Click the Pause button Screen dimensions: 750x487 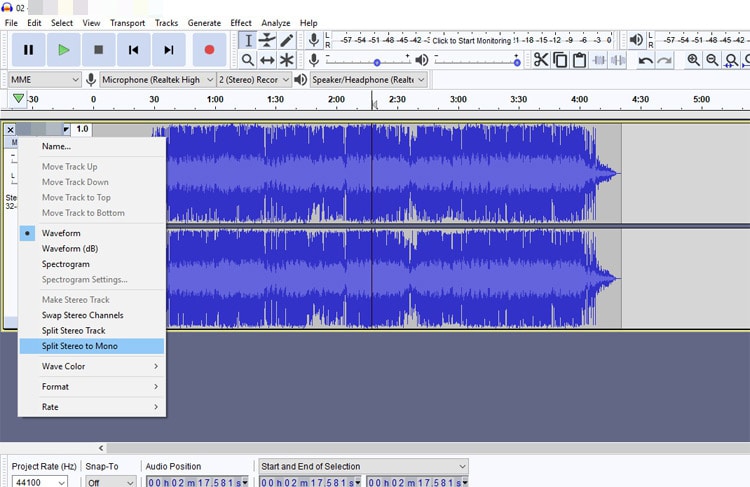pos(29,50)
